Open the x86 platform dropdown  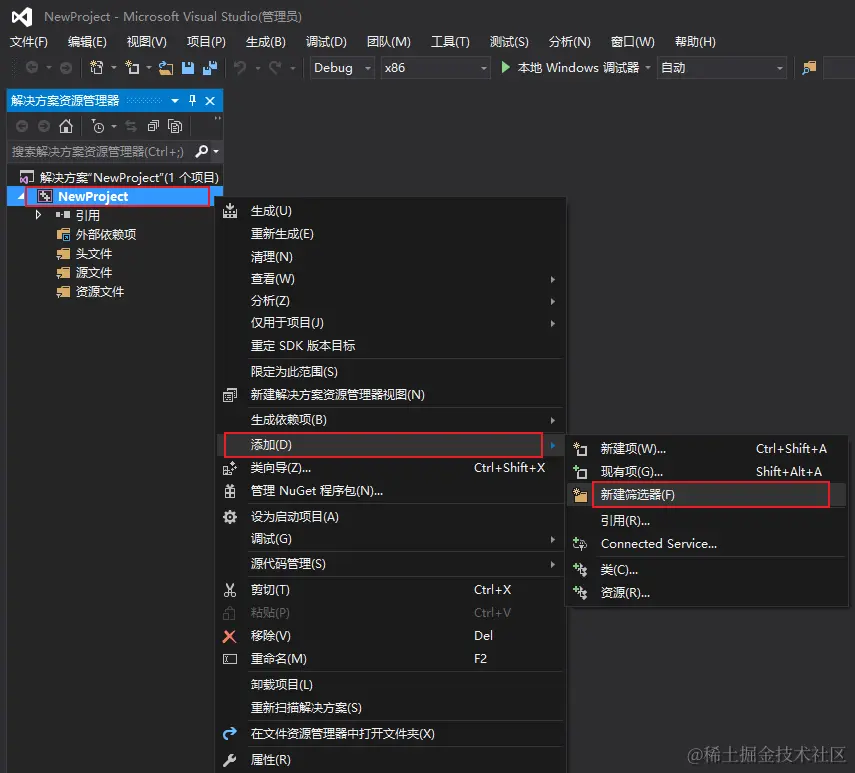click(x=435, y=68)
